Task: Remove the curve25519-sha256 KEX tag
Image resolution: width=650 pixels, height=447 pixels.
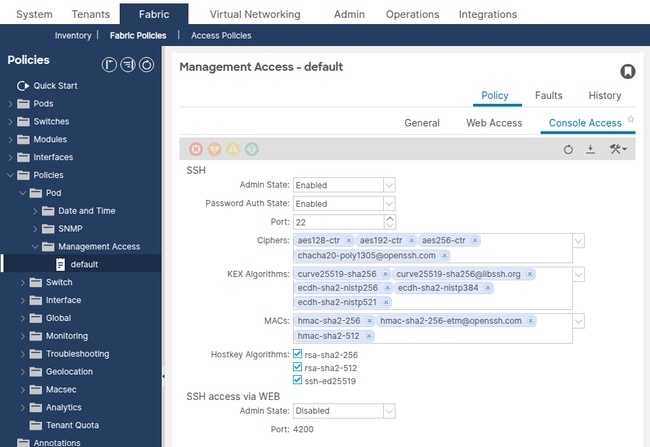Action: pos(386,274)
